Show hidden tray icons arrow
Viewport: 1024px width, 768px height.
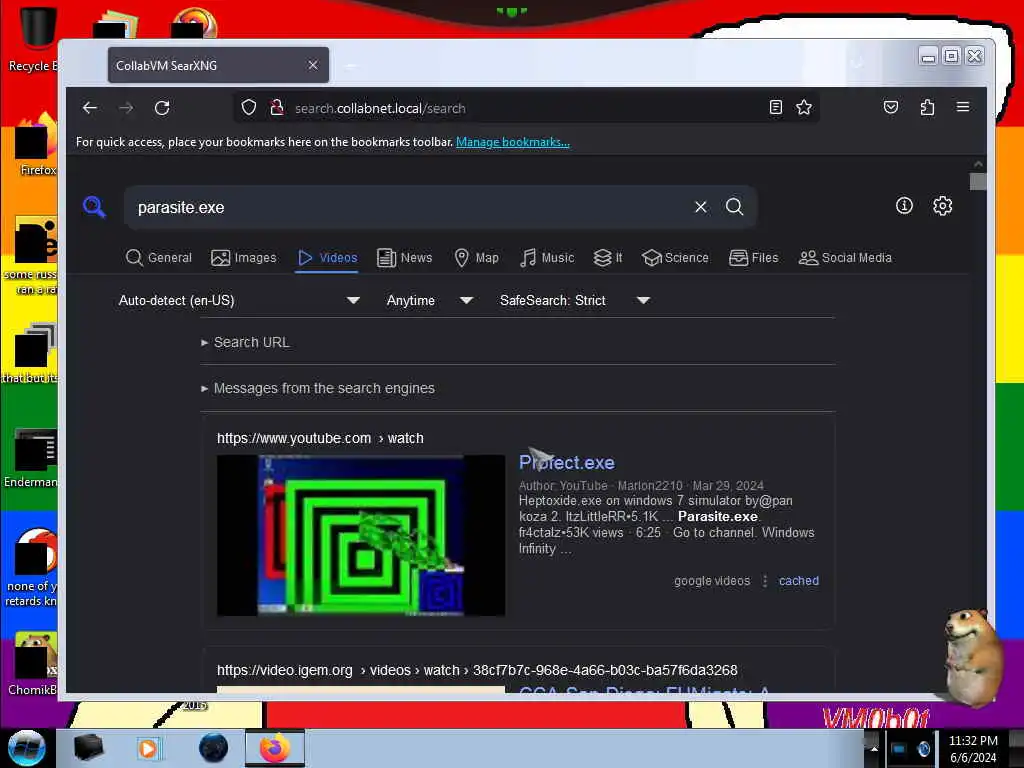874,748
